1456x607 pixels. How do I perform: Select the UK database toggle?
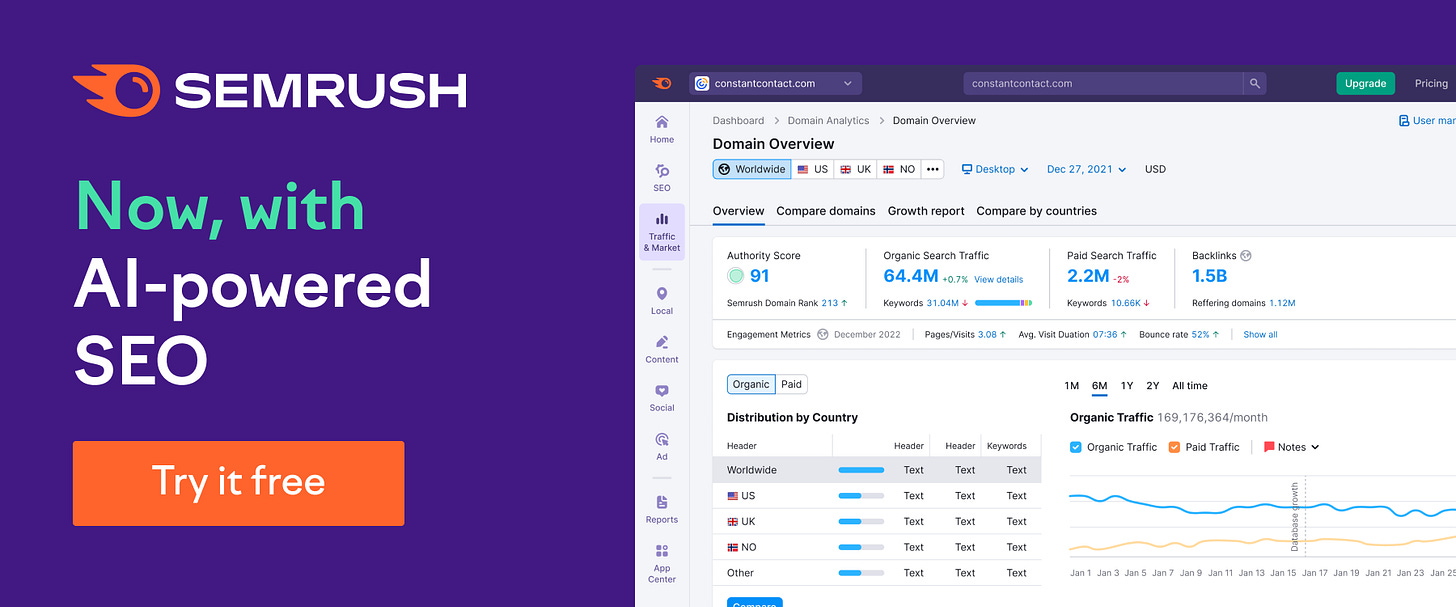[856, 169]
